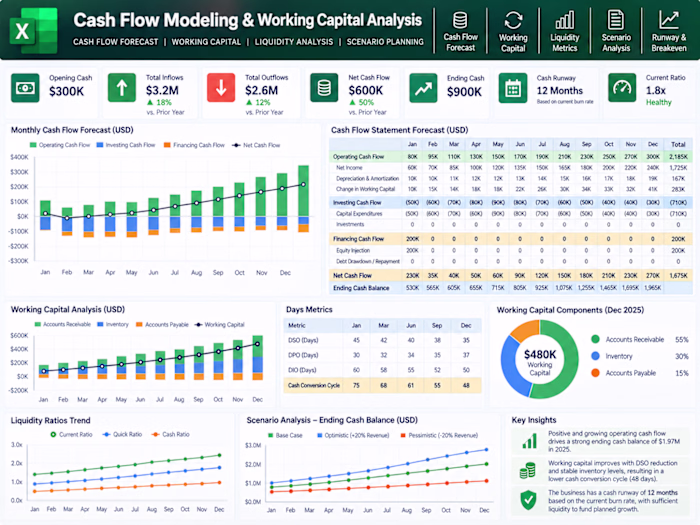Click the Ending Cash trend arrow icon

(x=423, y=88)
